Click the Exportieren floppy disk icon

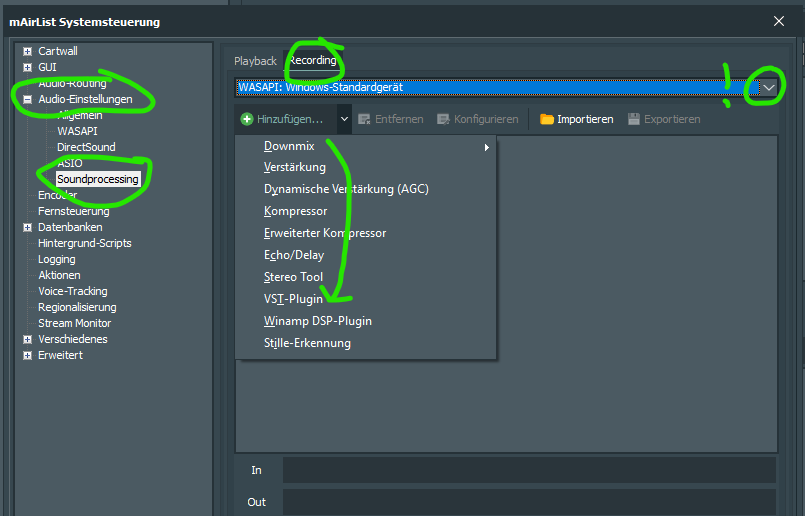click(x=634, y=119)
